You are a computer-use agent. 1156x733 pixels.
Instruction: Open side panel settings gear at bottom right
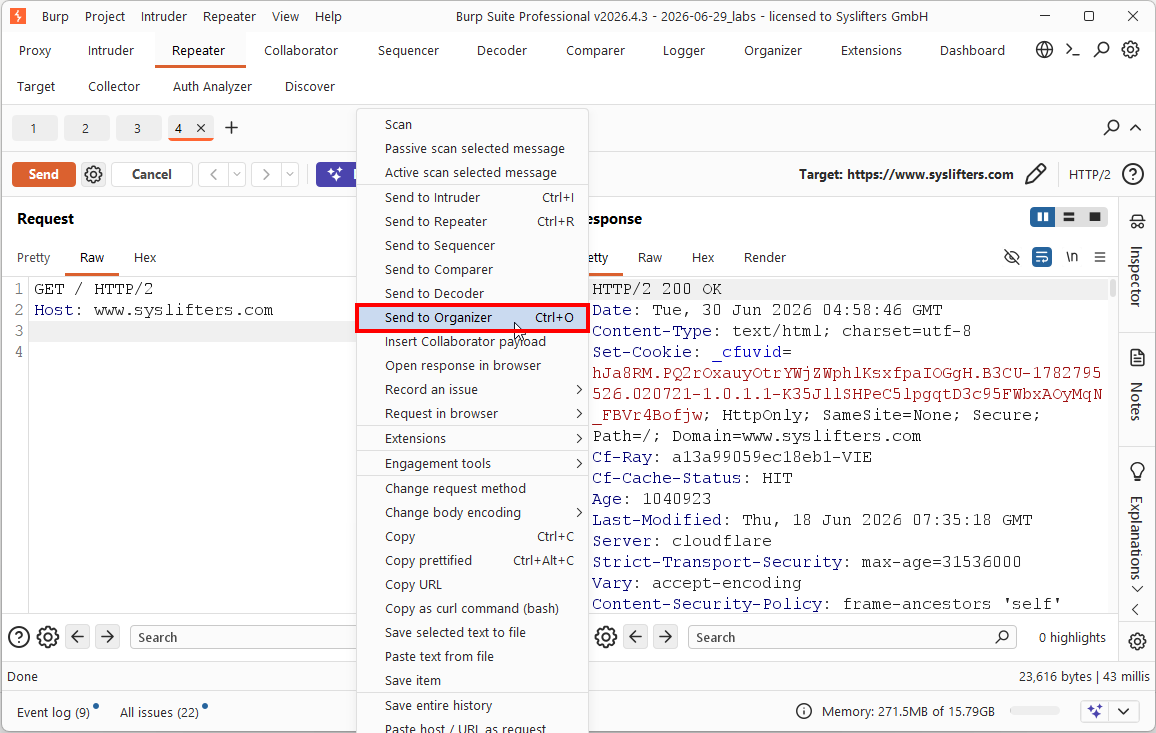(x=1137, y=641)
